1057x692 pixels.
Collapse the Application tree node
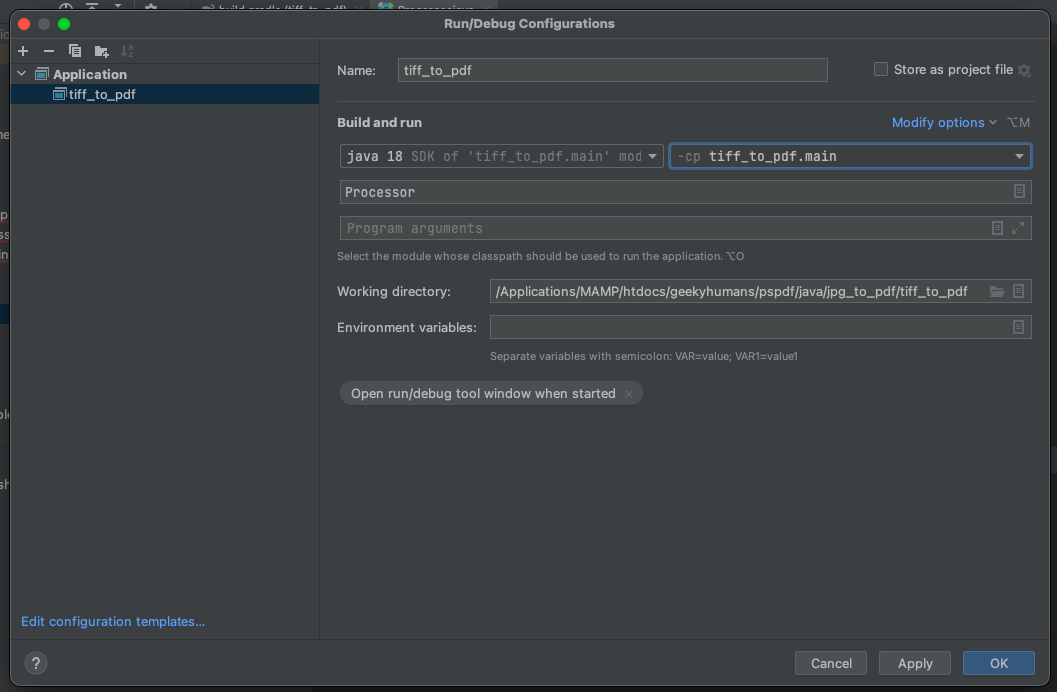[21, 73]
